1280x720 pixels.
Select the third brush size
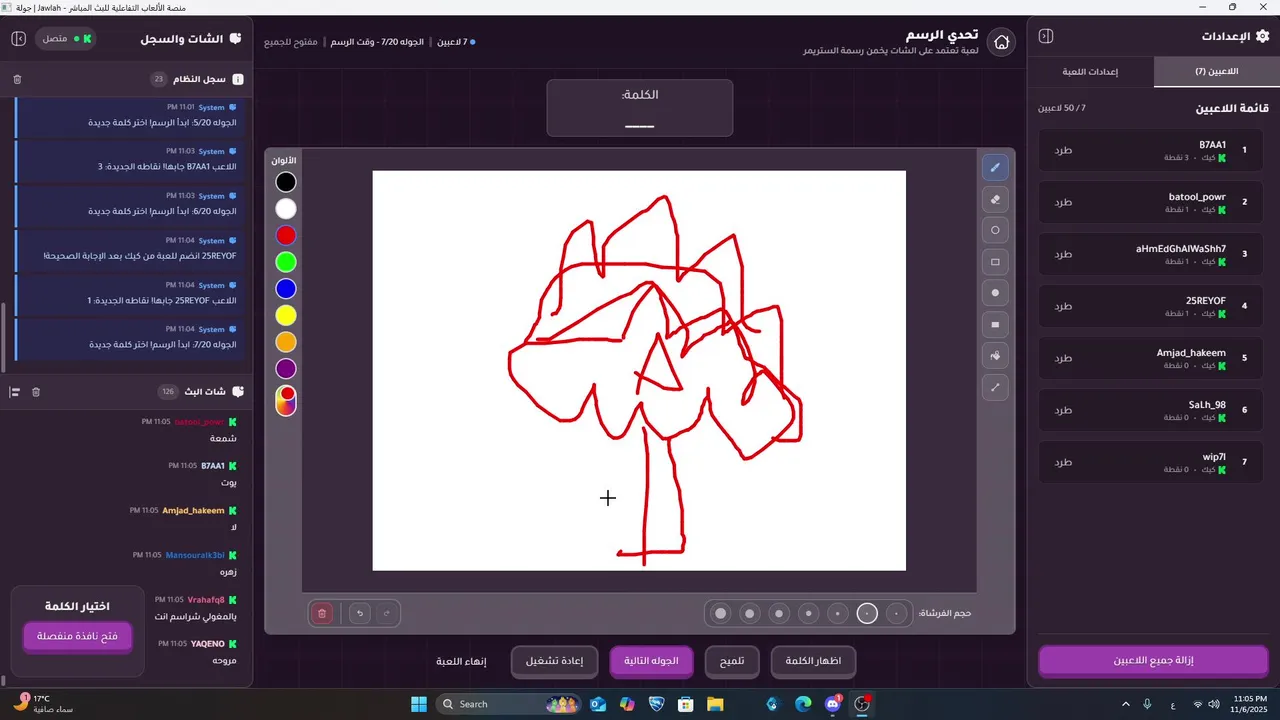coord(838,613)
